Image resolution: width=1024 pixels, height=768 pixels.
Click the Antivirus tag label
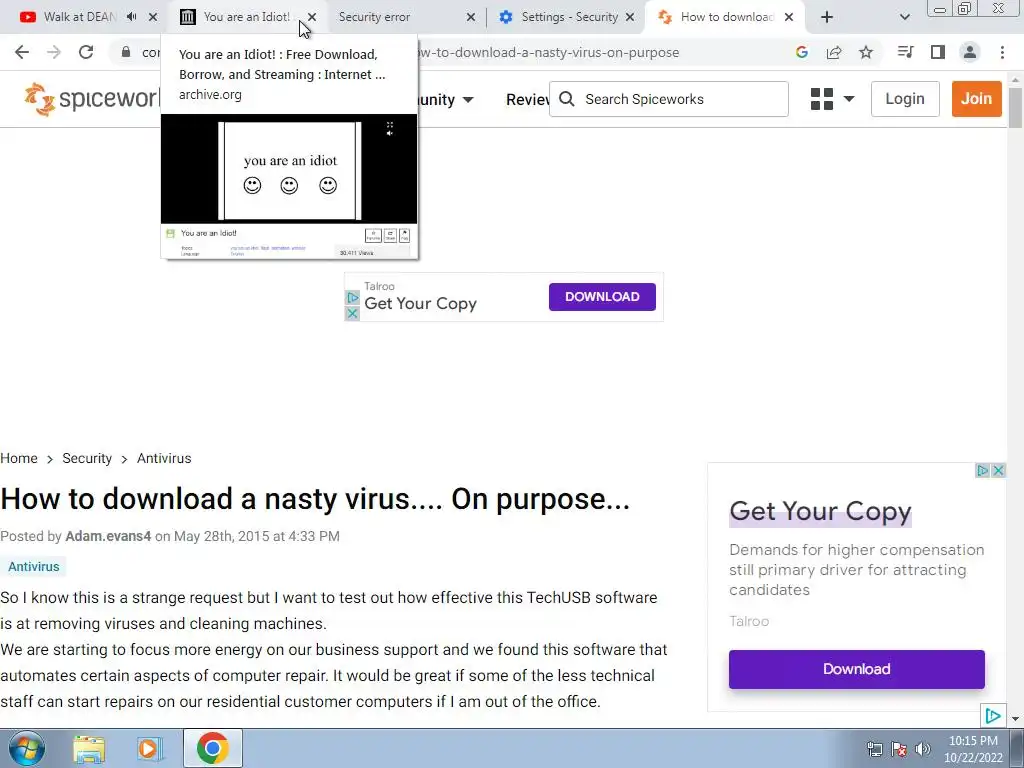[33, 567]
